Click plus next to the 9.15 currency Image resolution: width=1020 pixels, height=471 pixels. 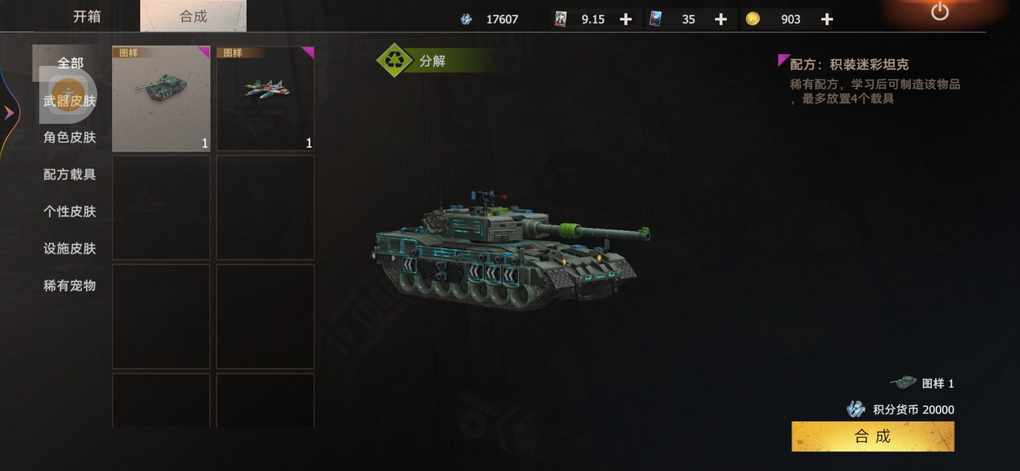pos(625,20)
